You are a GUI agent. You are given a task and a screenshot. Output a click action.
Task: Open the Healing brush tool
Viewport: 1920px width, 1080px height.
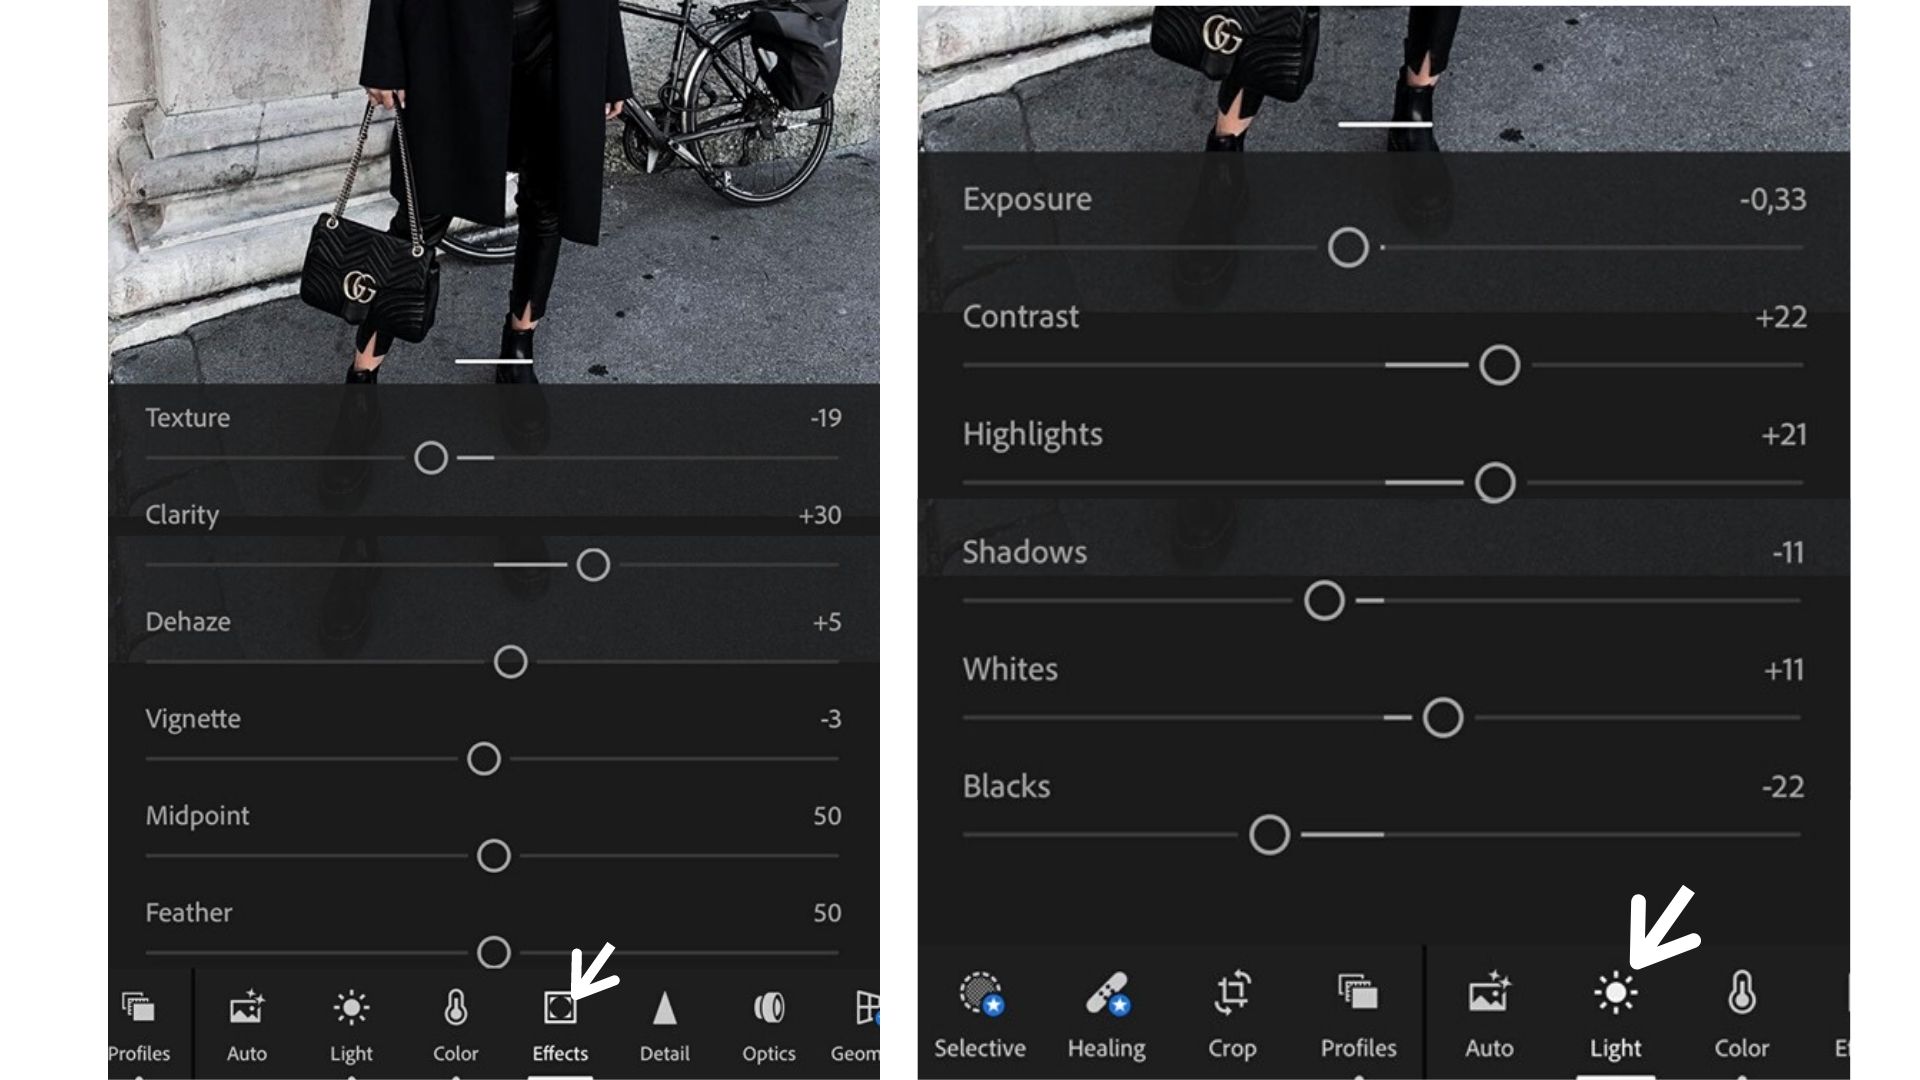[x=1106, y=994]
